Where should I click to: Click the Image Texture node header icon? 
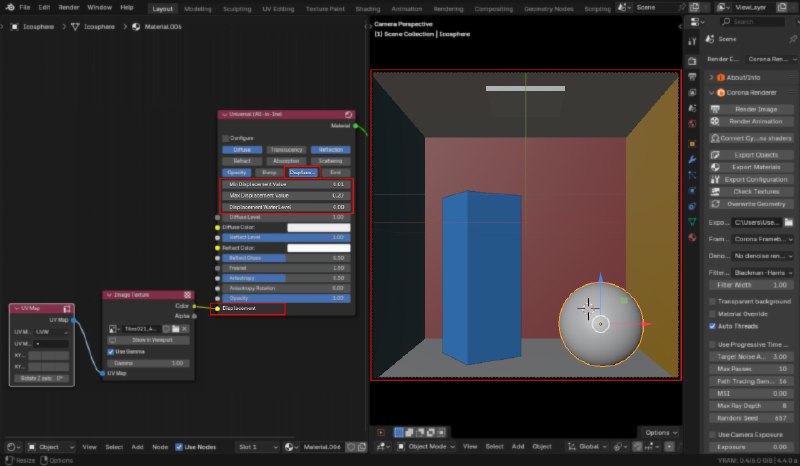(x=187, y=295)
